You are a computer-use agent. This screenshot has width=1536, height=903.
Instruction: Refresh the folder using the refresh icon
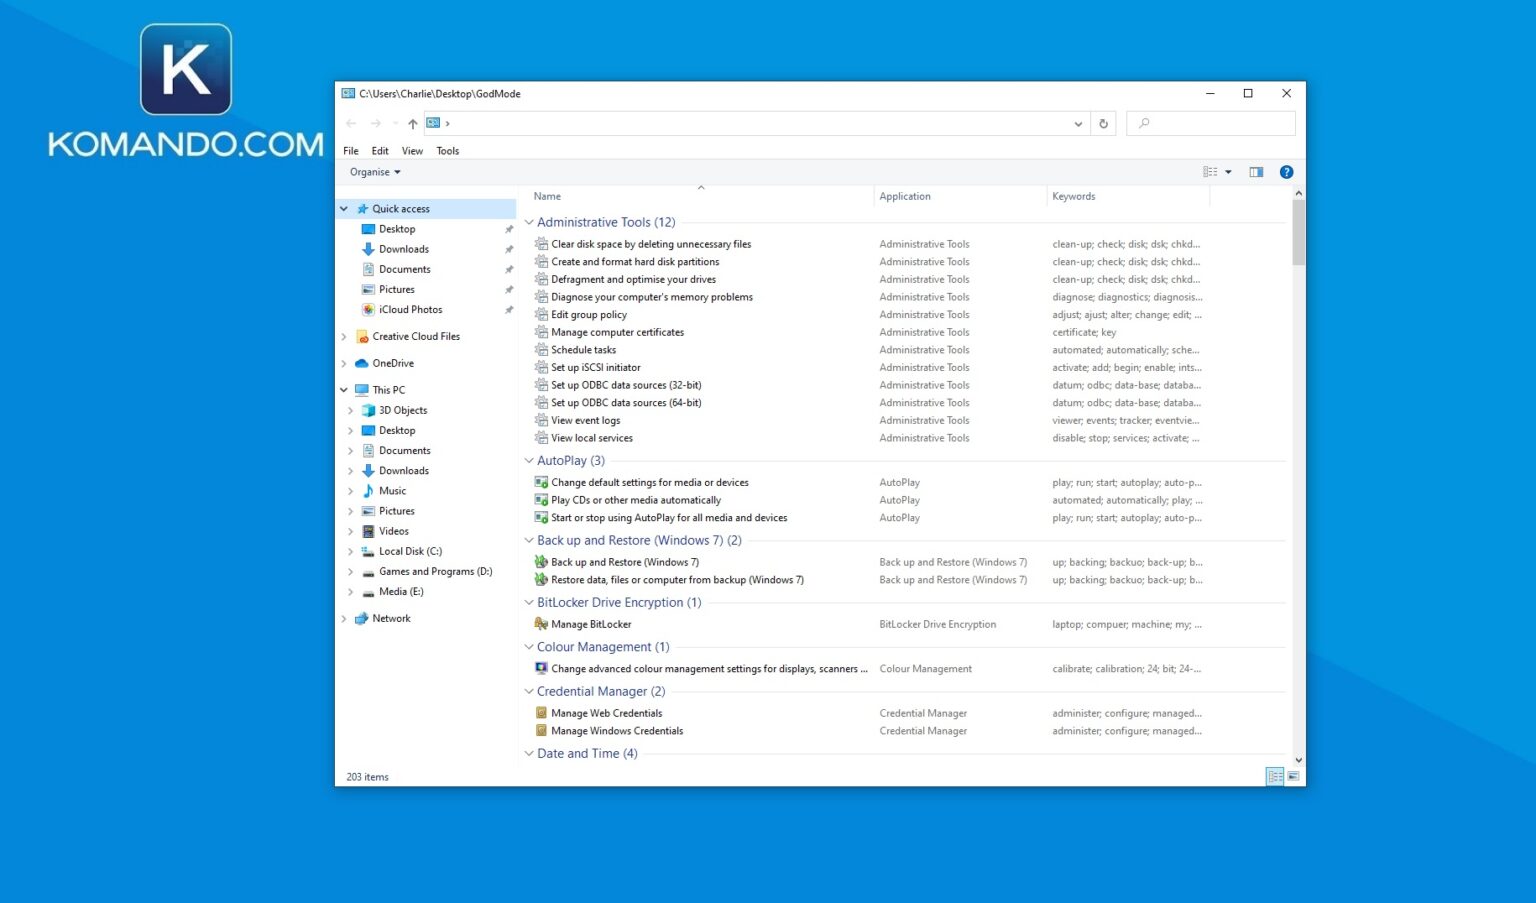coord(1103,123)
